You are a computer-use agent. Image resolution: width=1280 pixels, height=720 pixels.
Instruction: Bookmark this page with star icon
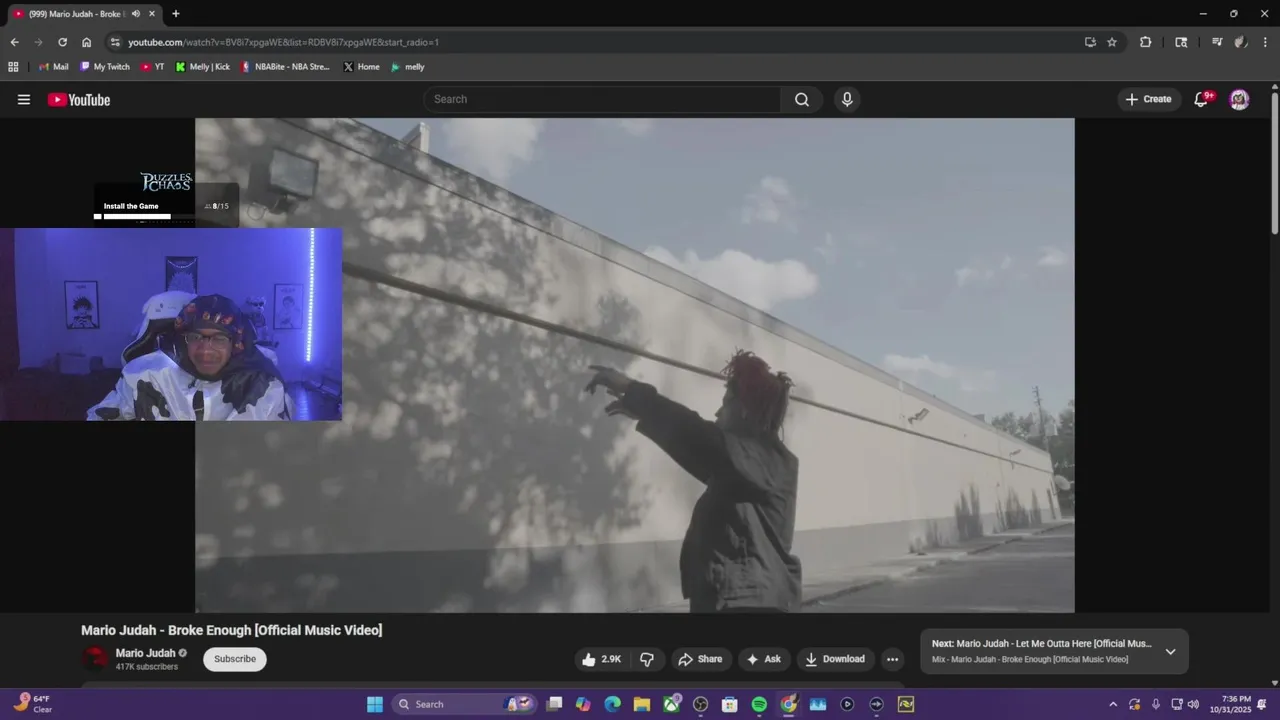click(1112, 42)
